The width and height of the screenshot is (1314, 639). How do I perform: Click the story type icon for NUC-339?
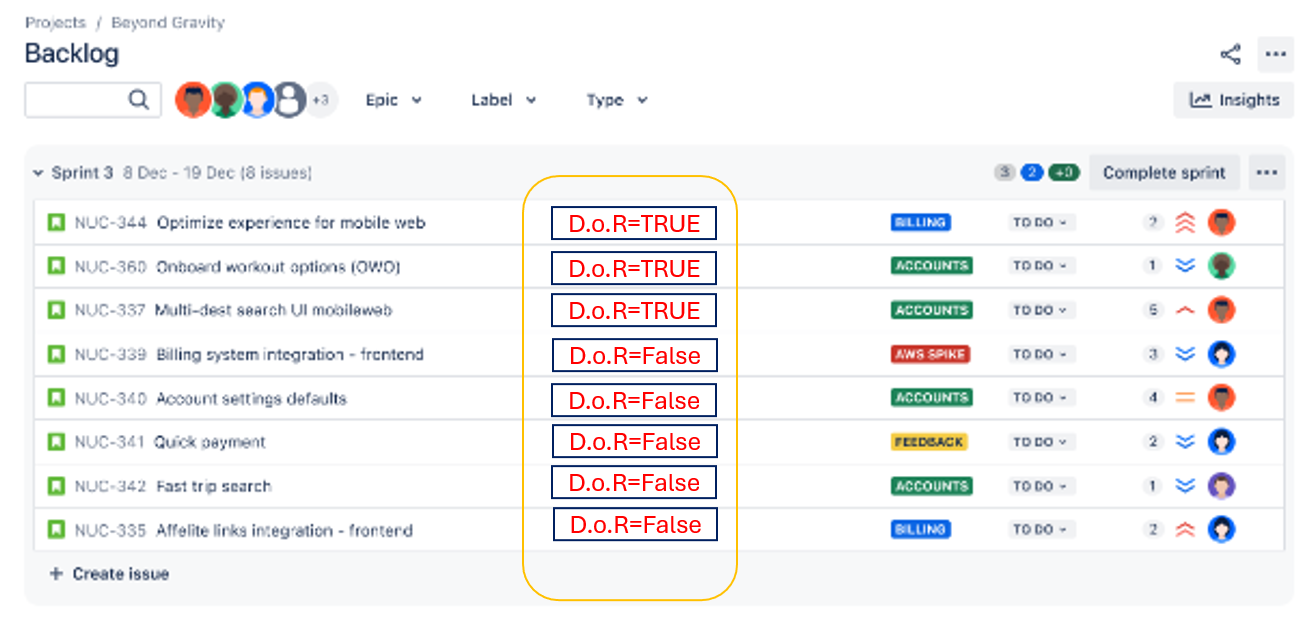point(56,354)
